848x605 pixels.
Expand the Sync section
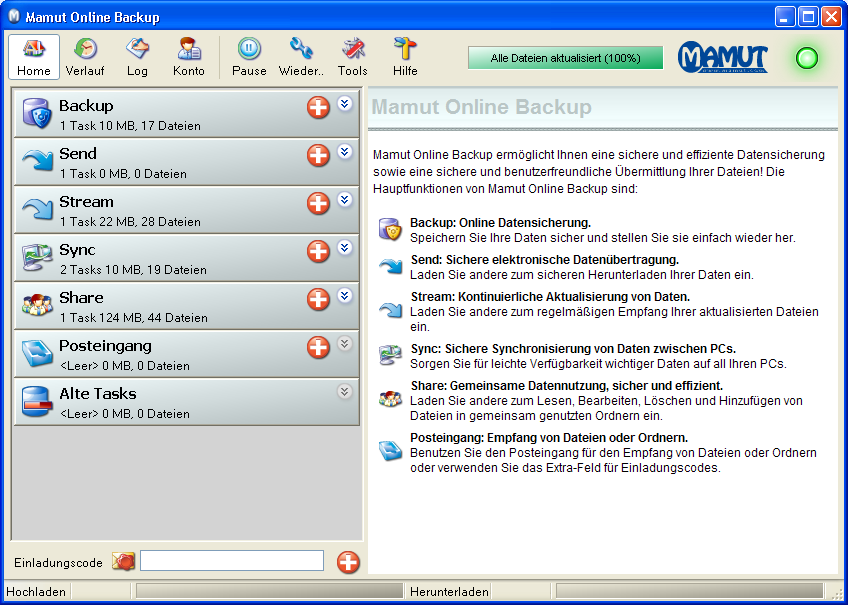click(345, 248)
